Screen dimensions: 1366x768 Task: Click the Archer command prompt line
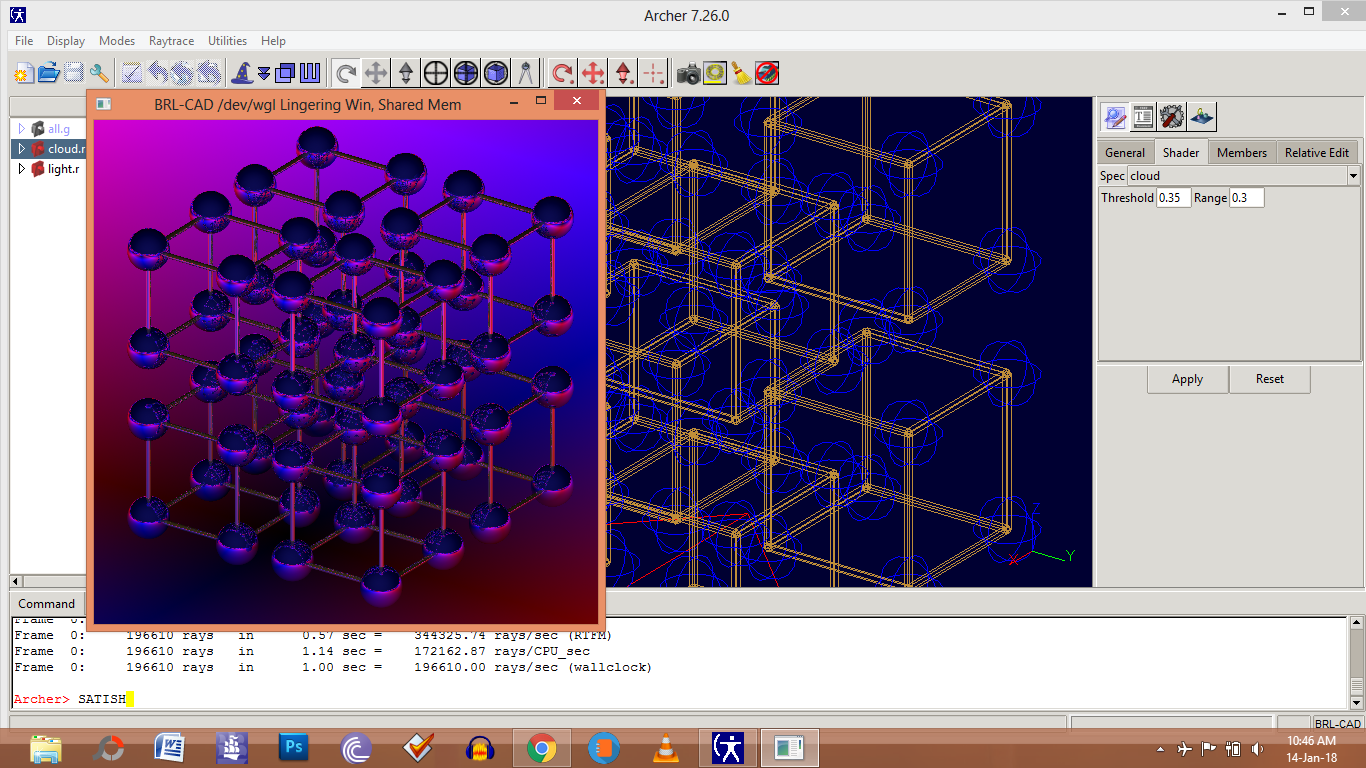(678, 699)
